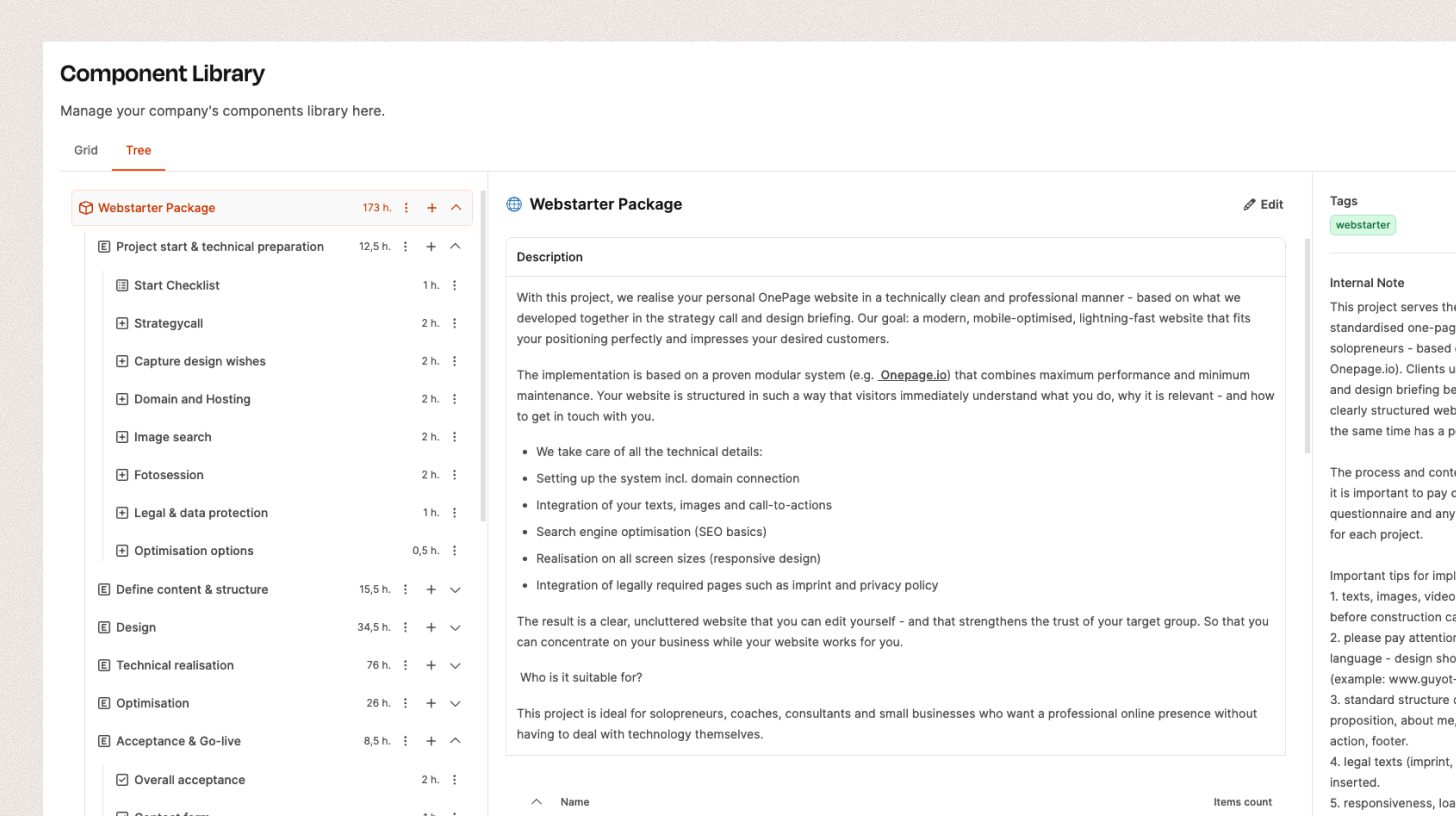Click the green webstarter tag
The image size is (1456, 816).
(x=1362, y=225)
